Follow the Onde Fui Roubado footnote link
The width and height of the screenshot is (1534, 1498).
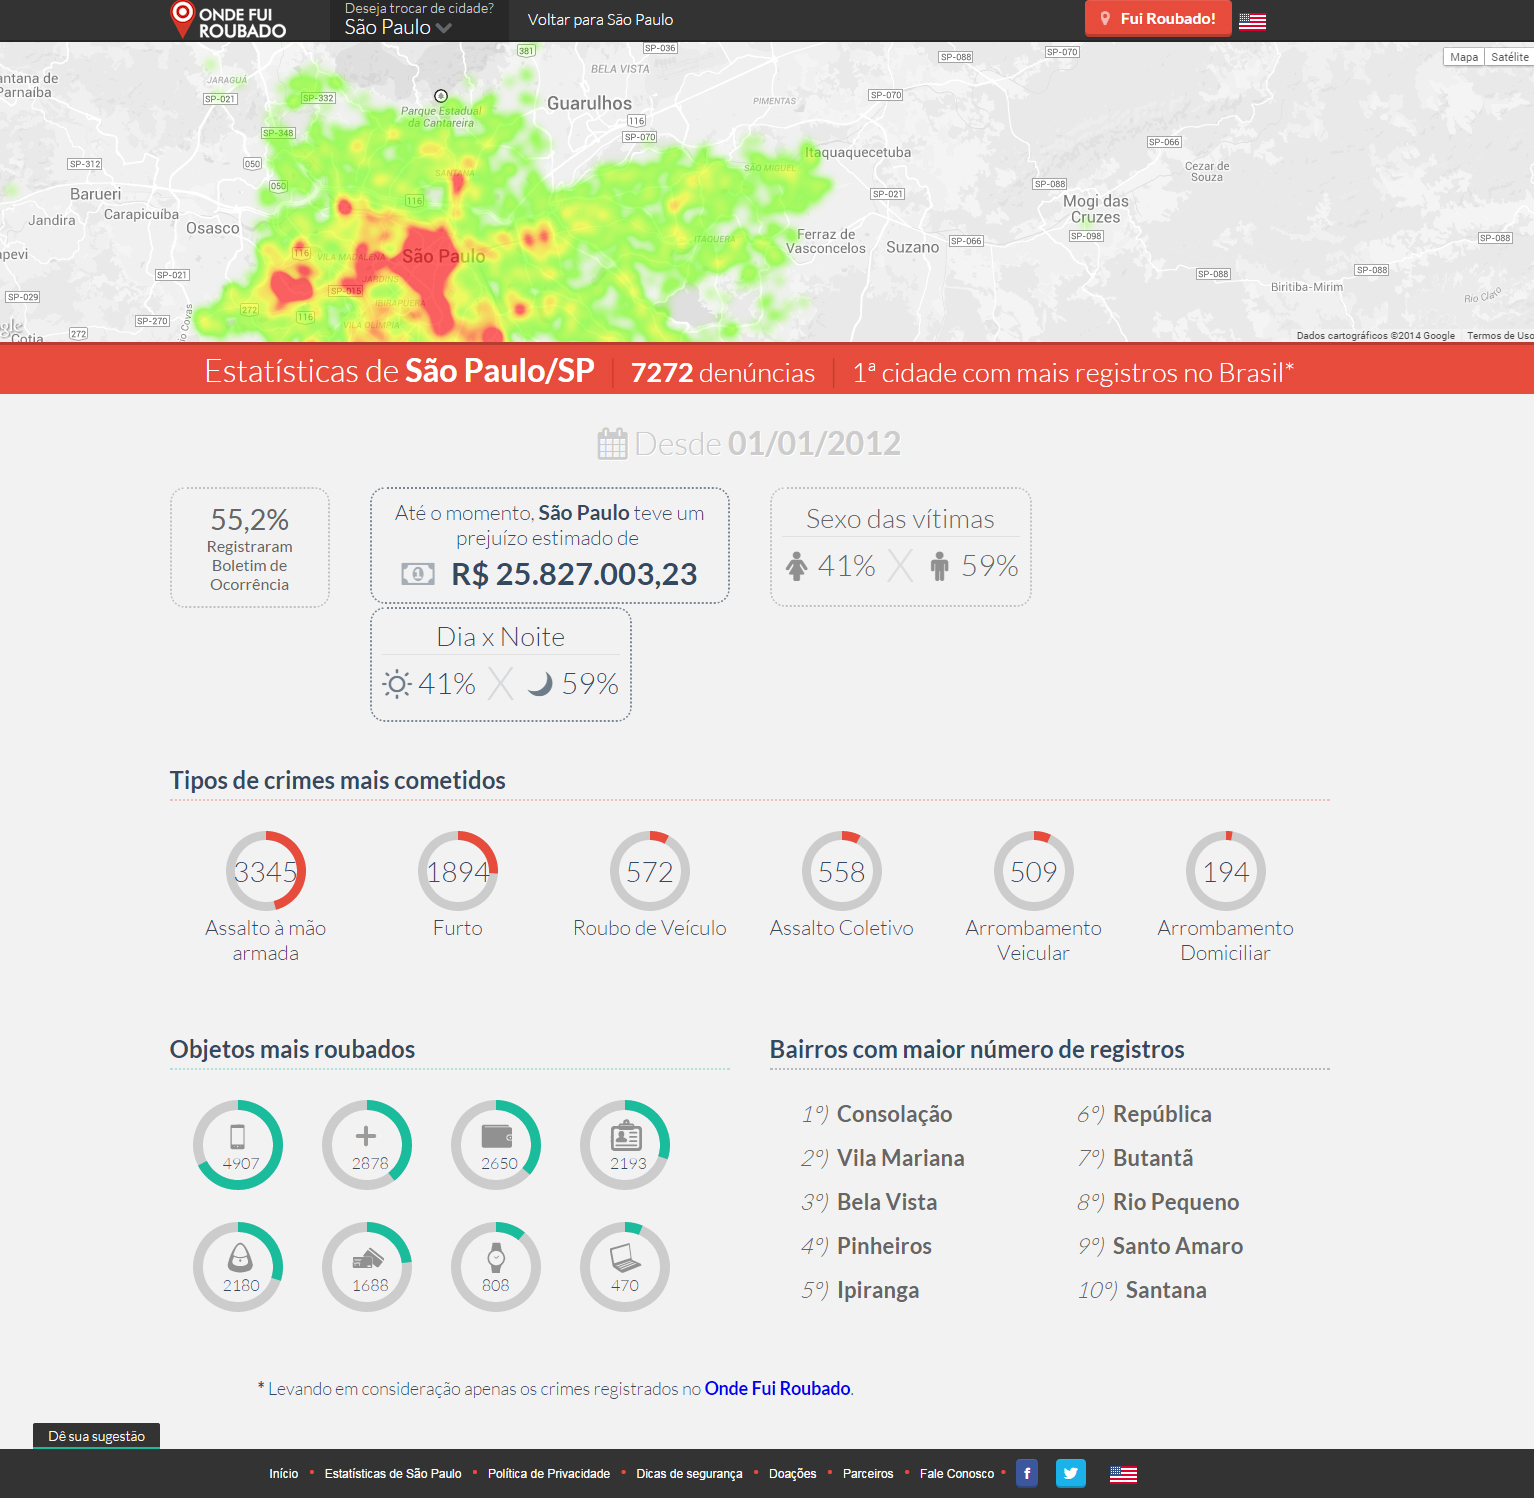coord(777,1388)
